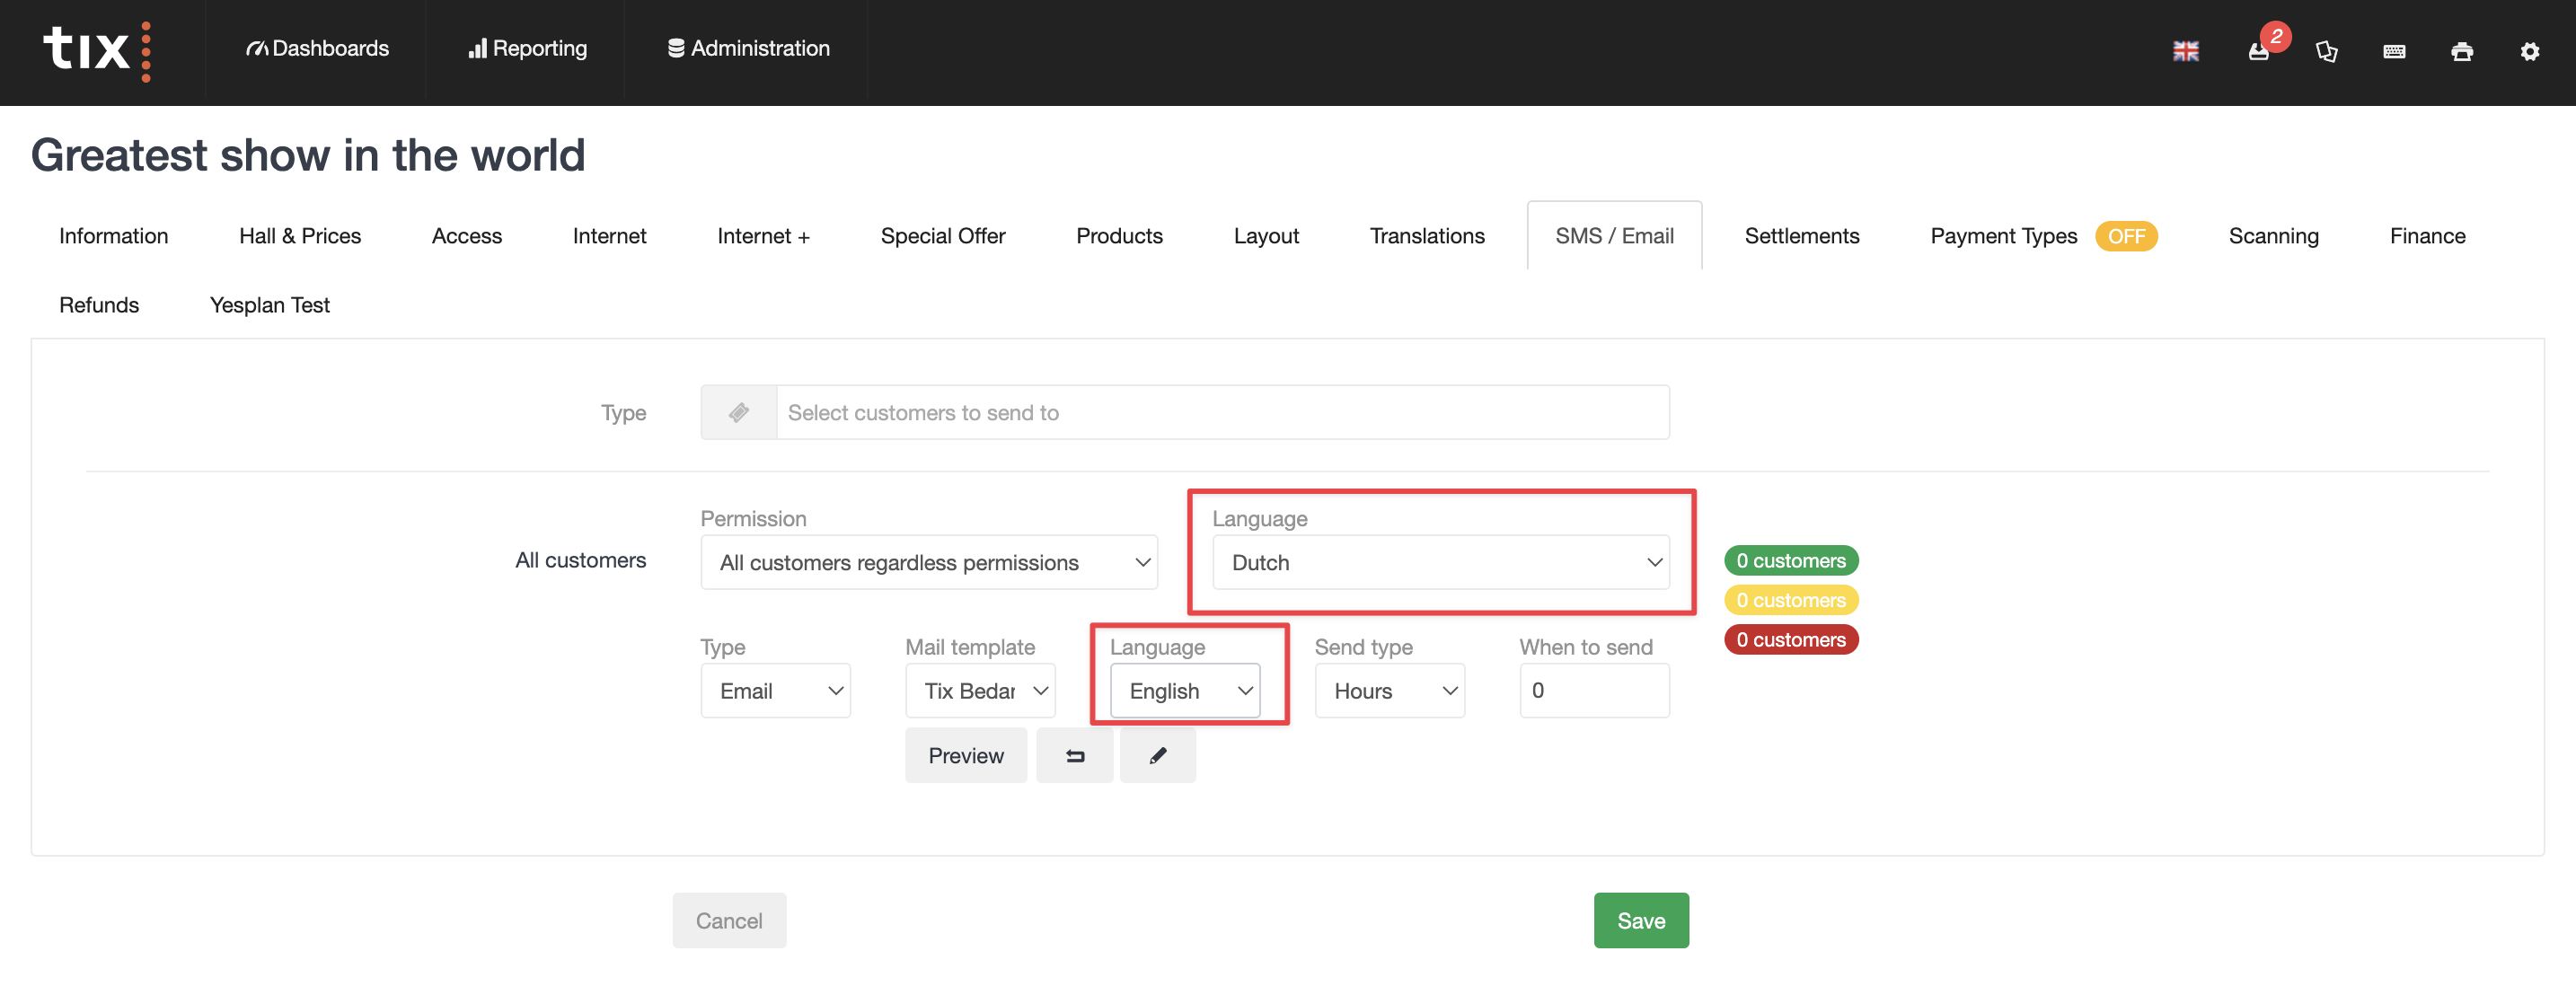Click the green 0 customers badge
The image size is (2576, 995).
1790,561
